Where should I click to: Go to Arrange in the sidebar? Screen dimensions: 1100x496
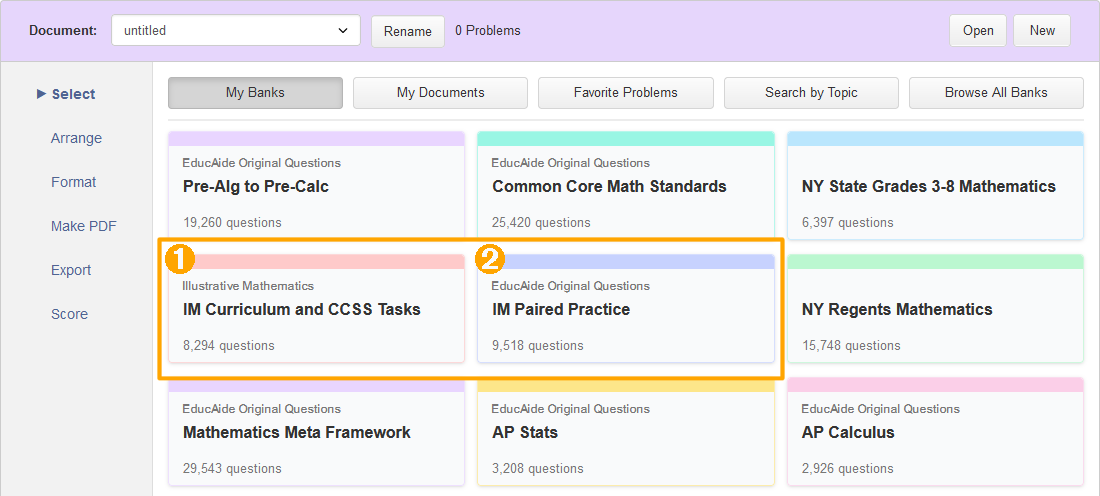[76, 138]
